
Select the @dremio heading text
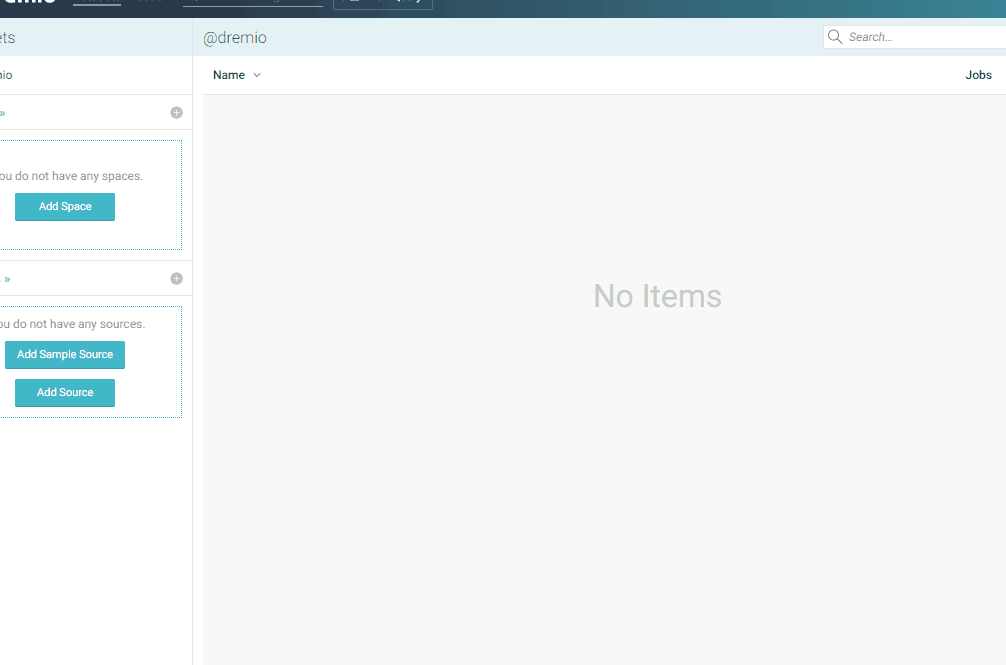pyautogui.click(x=235, y=38)
